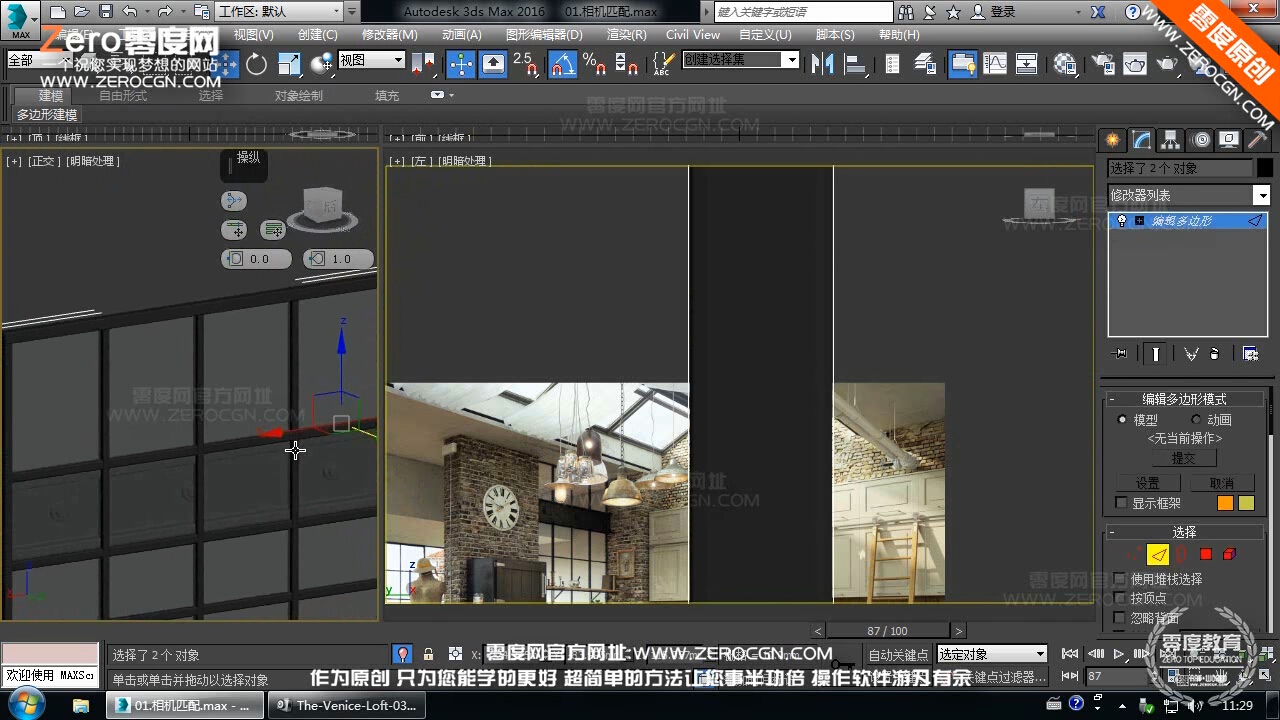1280x720 pixels.
Task: Open the 修改器(M) menu
Action: pyautogui.click(x=390, y=34)
